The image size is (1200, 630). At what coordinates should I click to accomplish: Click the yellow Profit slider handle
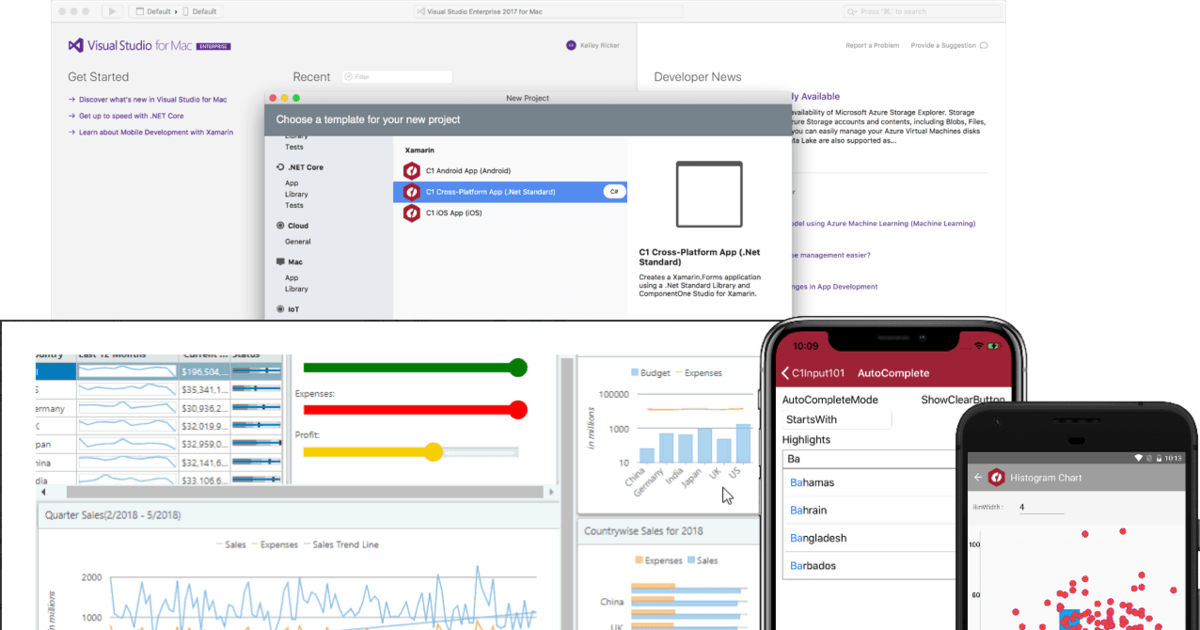coord(433,452)
